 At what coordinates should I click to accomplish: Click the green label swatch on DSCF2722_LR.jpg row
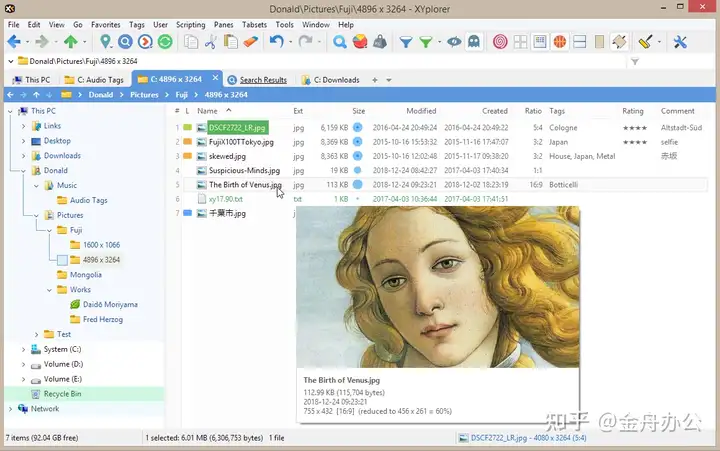click(x=187, y=127)
